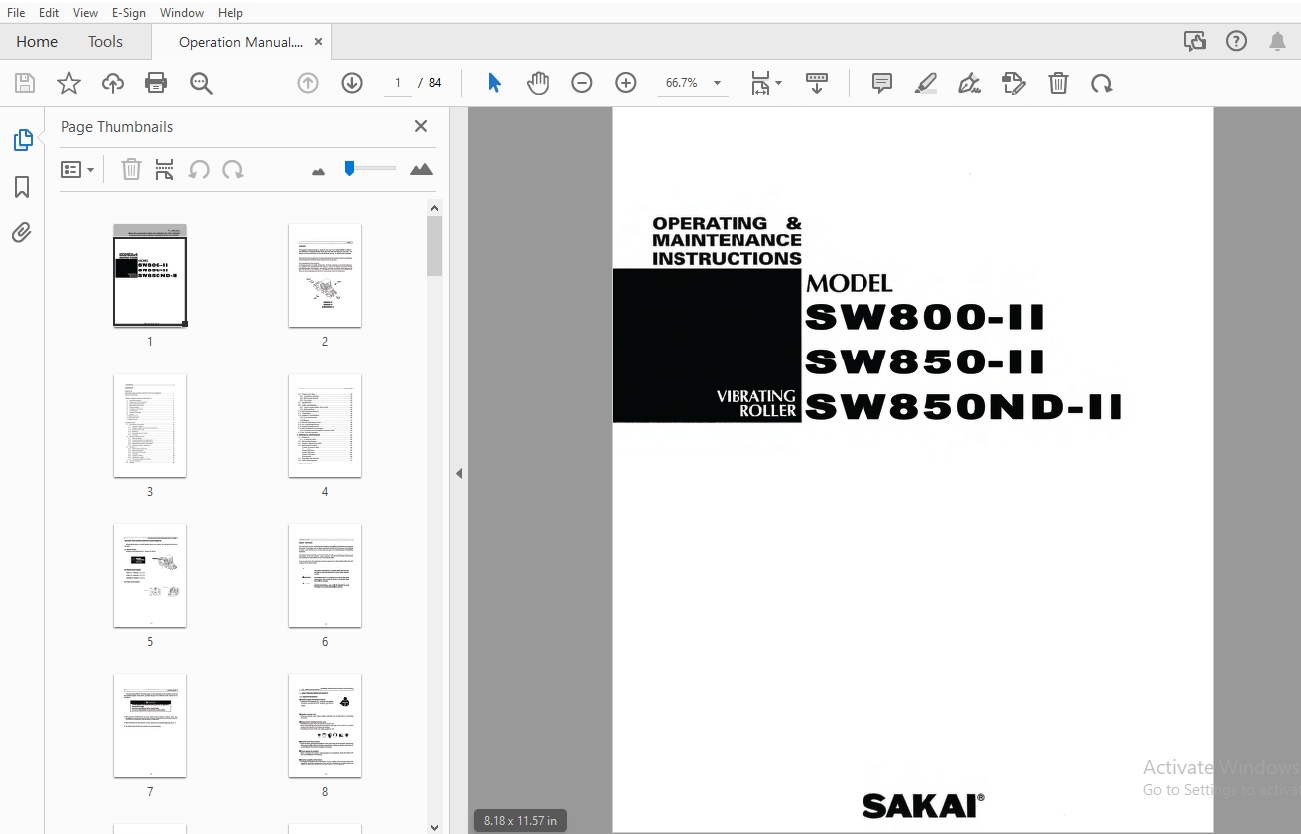1301x834 pixels.
Task: Open Help question mark icon
Action: point(1237,41)
